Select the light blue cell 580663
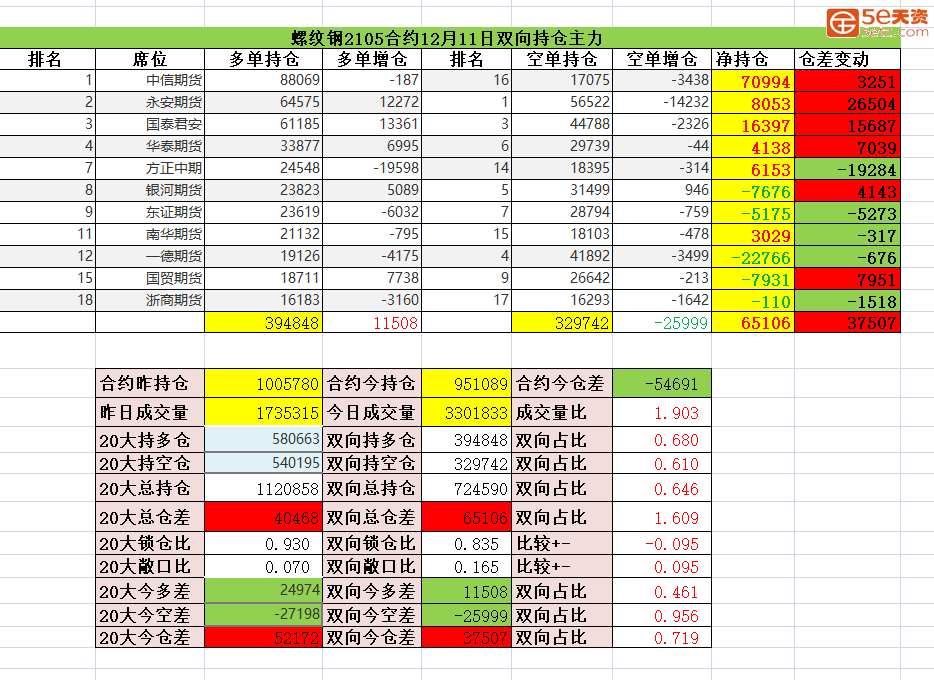The image size is (934, 680). point(263,439)
